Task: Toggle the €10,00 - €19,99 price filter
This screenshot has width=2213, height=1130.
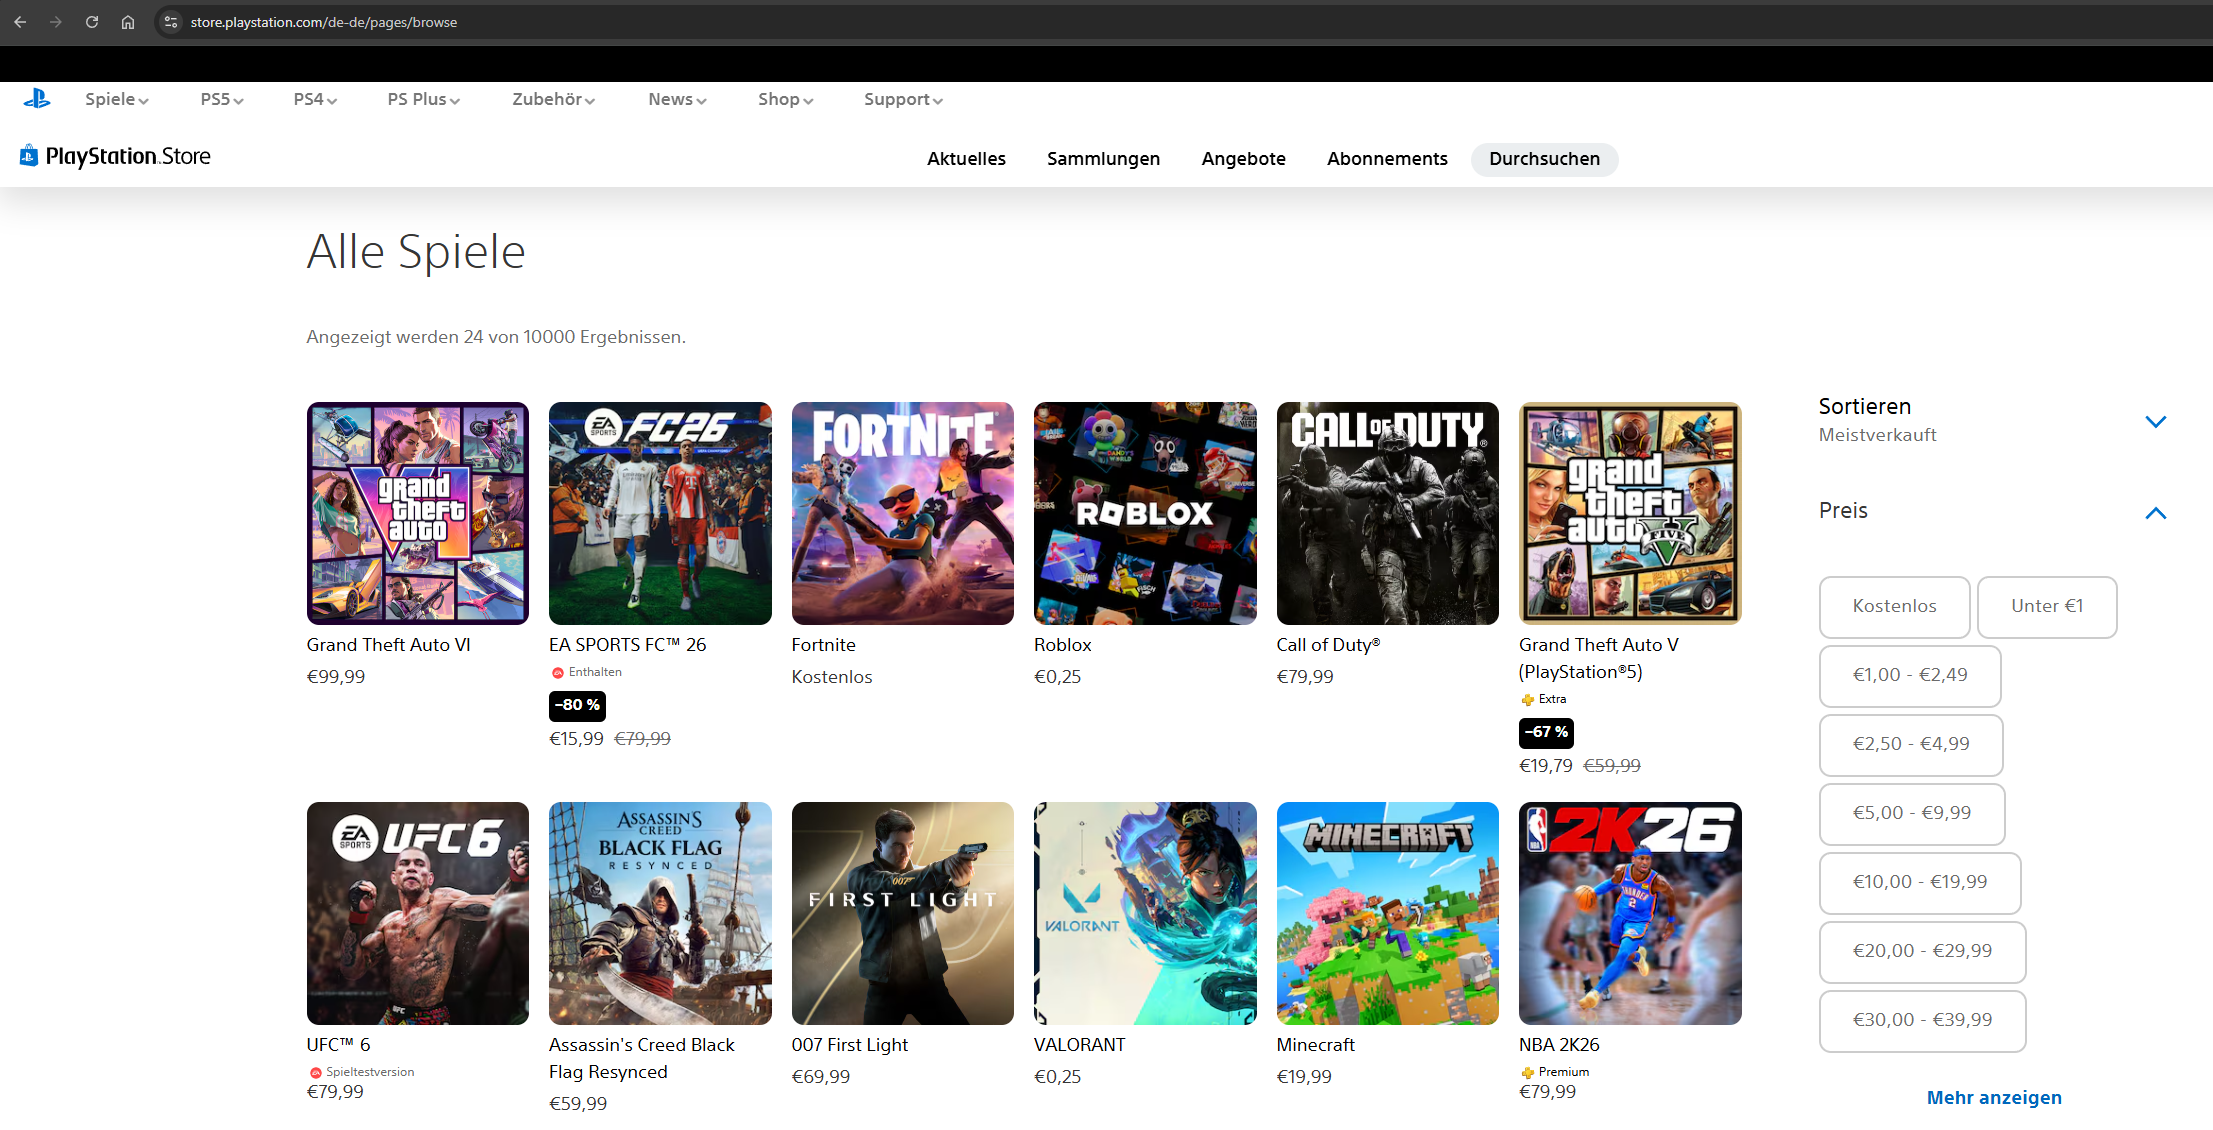Action: tap(1920, 883)
